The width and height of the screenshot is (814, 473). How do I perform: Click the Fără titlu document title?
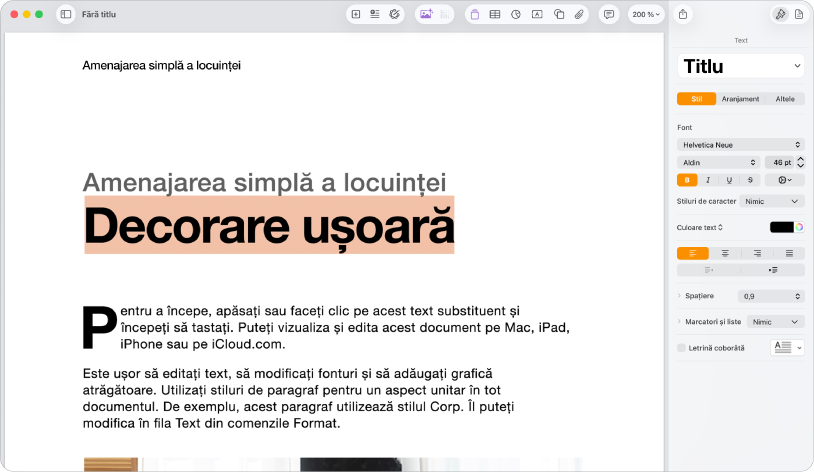[x=99, y=15]
